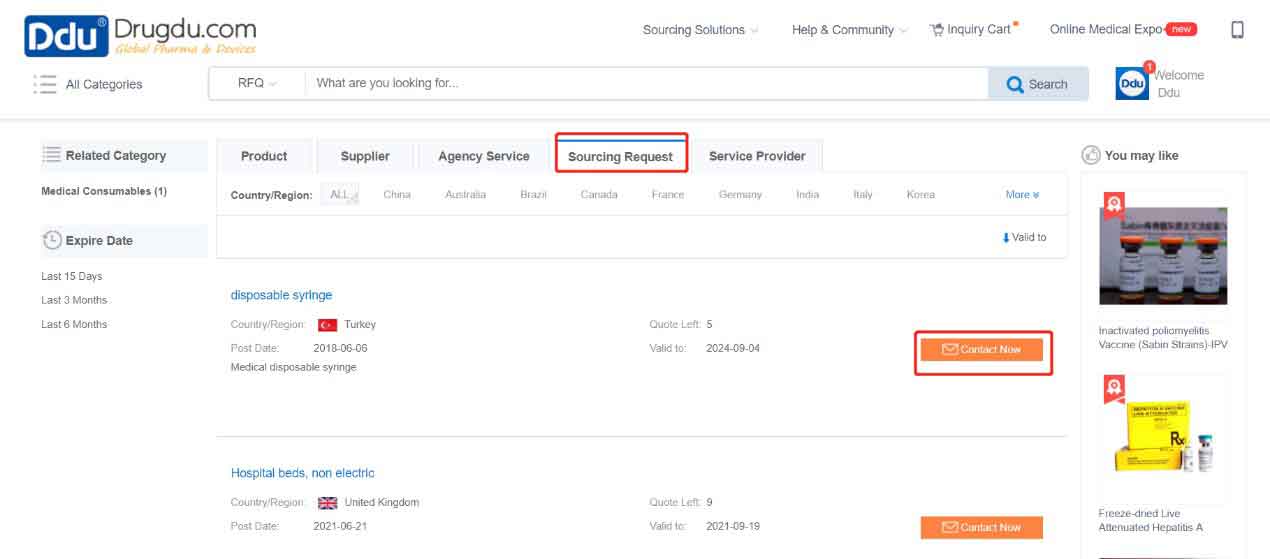The image size is (1270, 559).
Task: Select China country filter
Action: click(397, 195)
